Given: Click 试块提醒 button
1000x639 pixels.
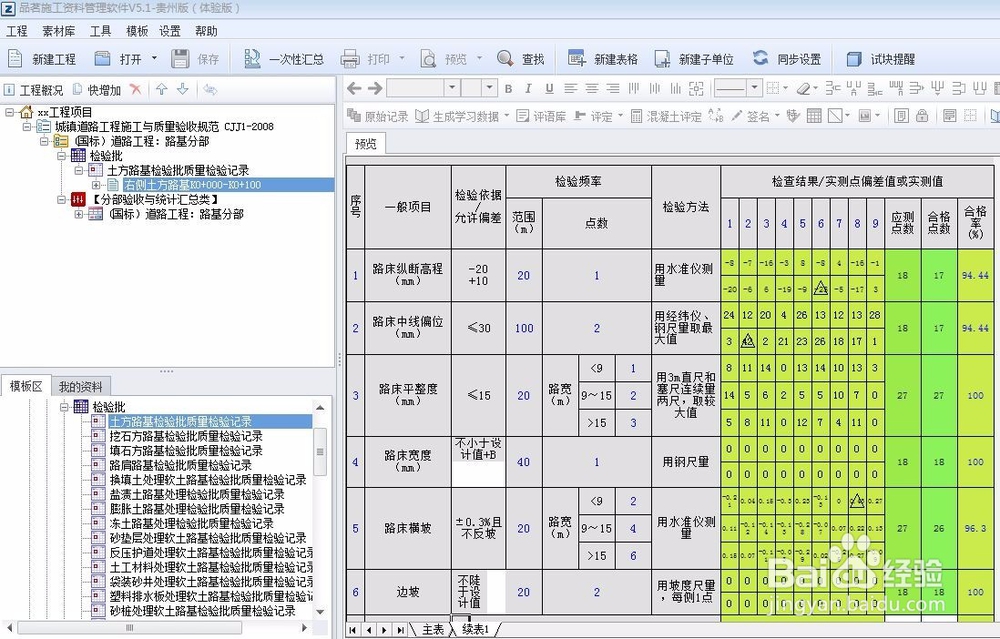Looking at the screenshot, I should 881,59.
